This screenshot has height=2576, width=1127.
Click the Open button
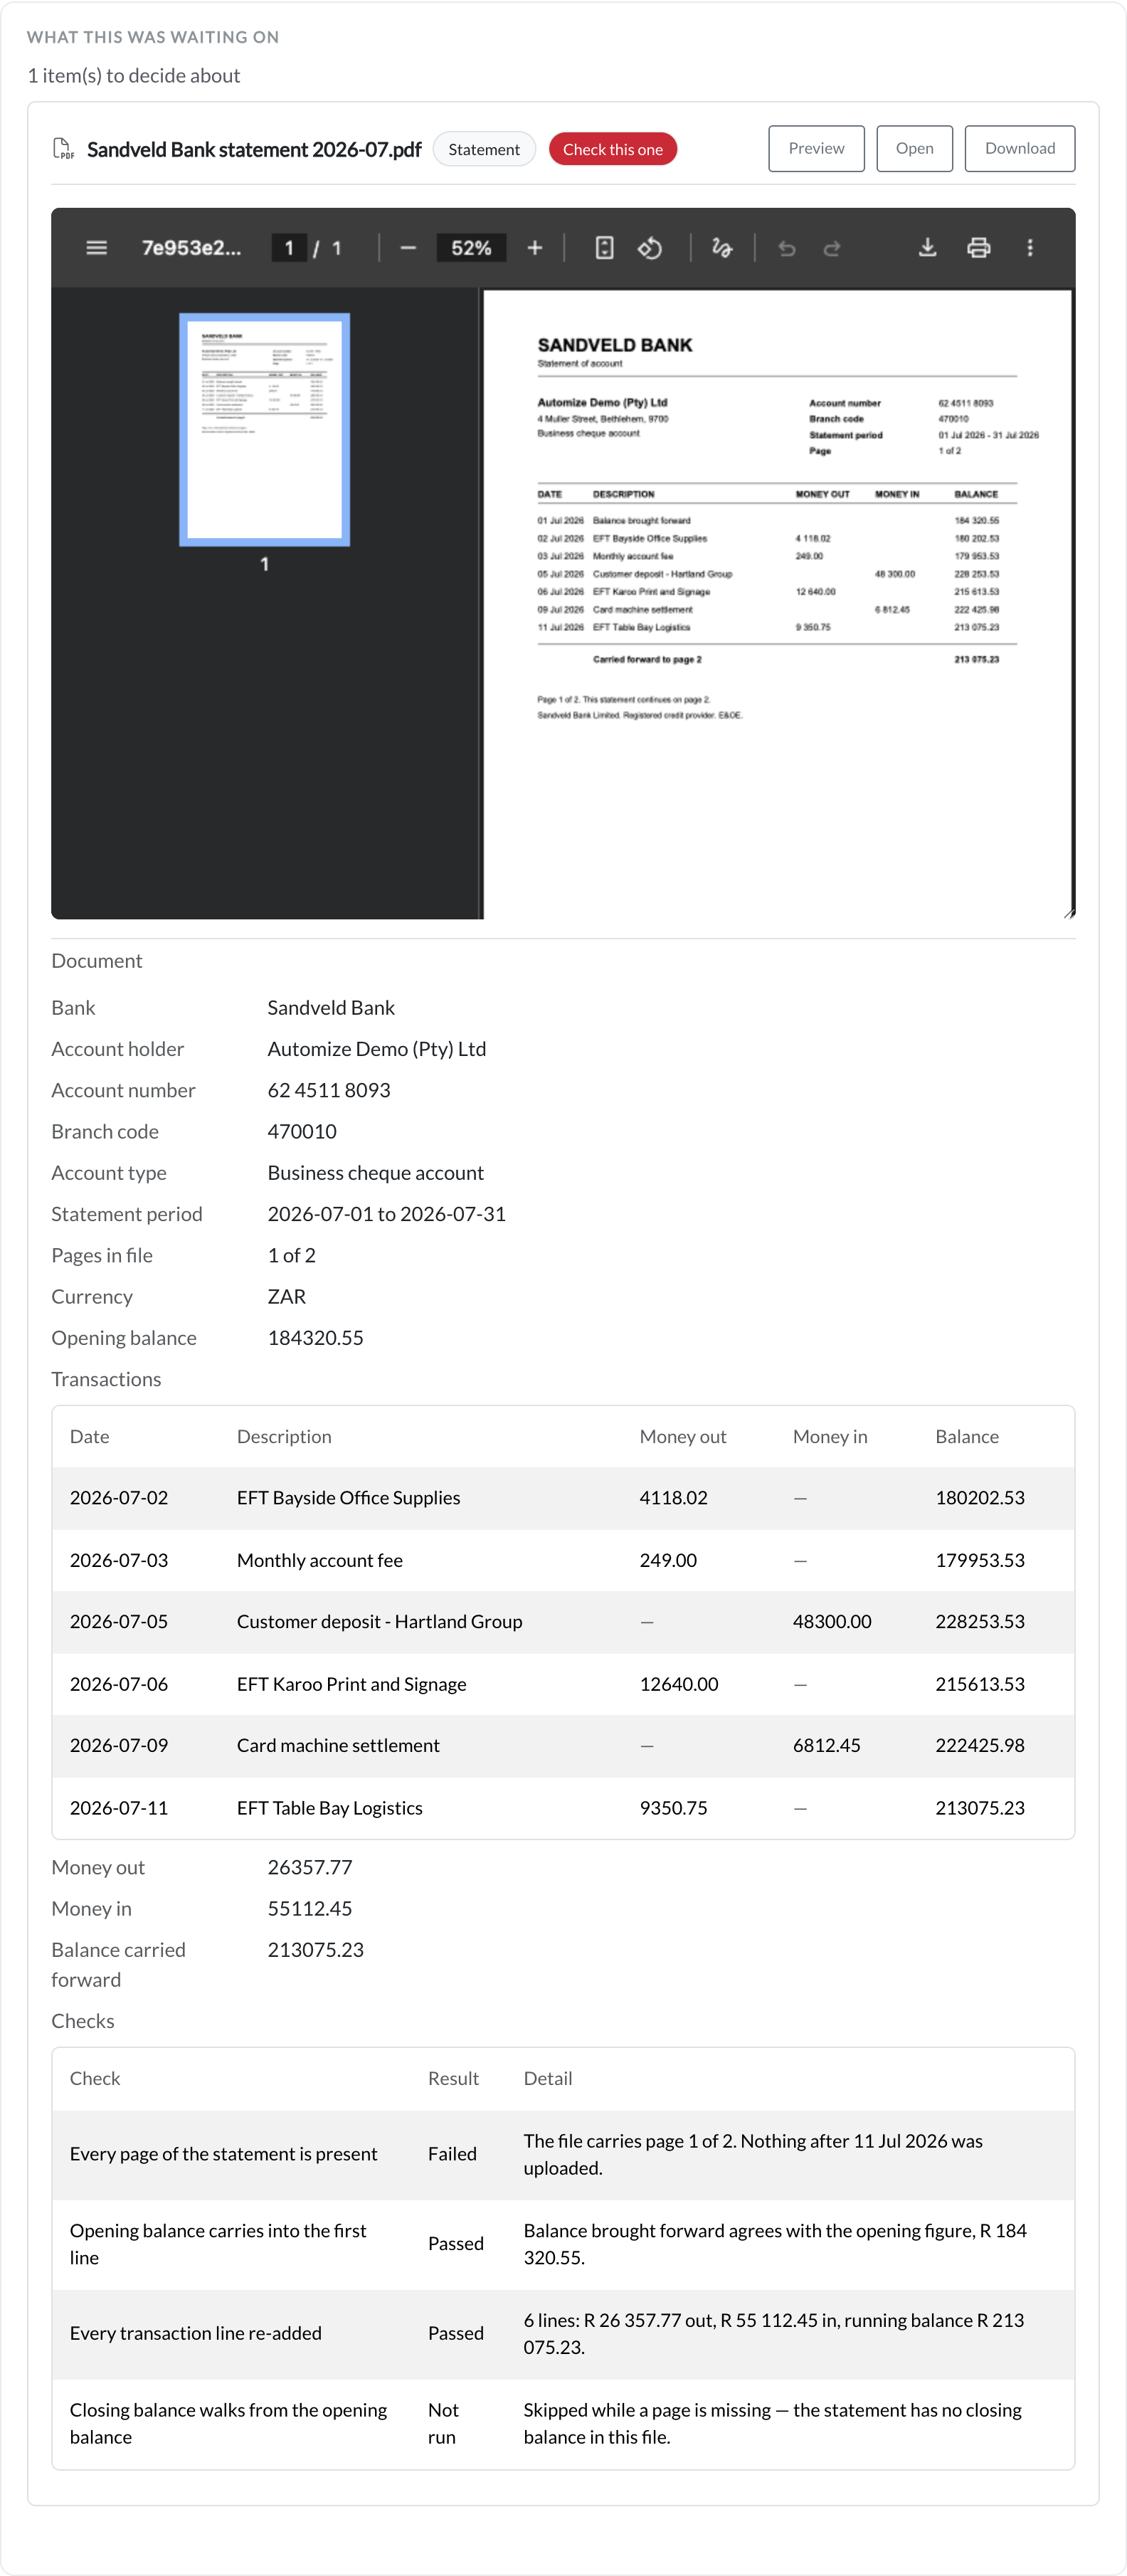tap(914, 148)
